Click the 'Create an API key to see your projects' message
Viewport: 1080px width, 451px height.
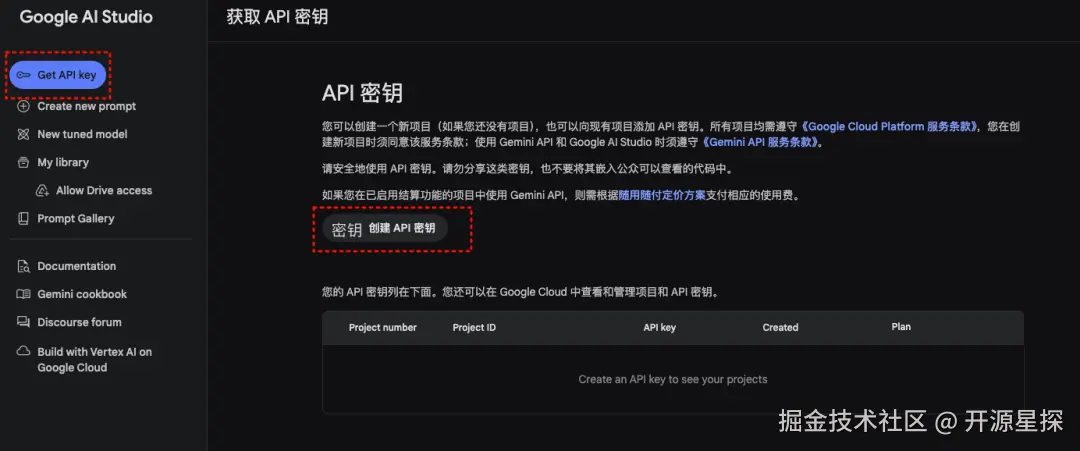[x=672, y=379]
